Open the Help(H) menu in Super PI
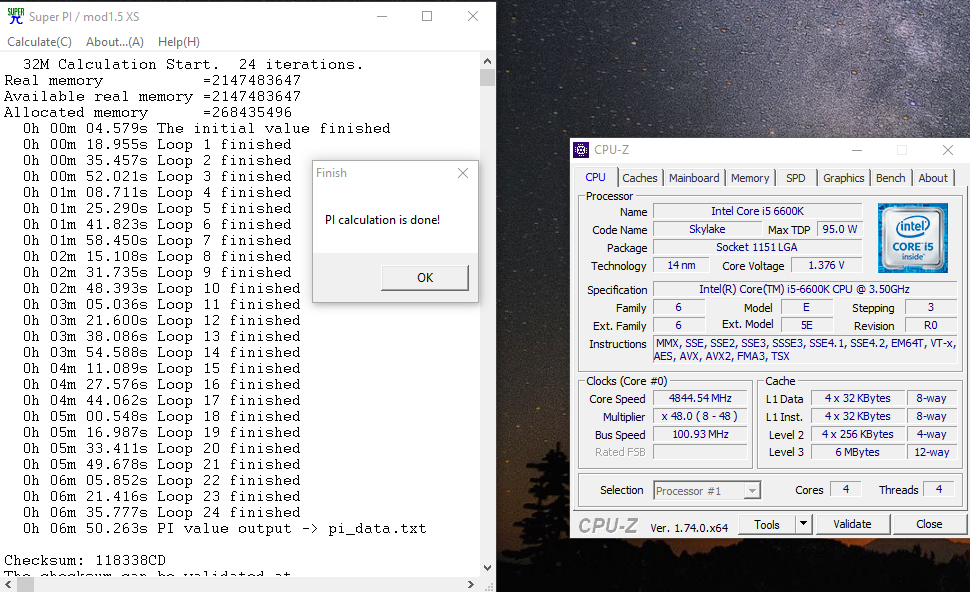970x592 pixels. [x=179, y=41]
